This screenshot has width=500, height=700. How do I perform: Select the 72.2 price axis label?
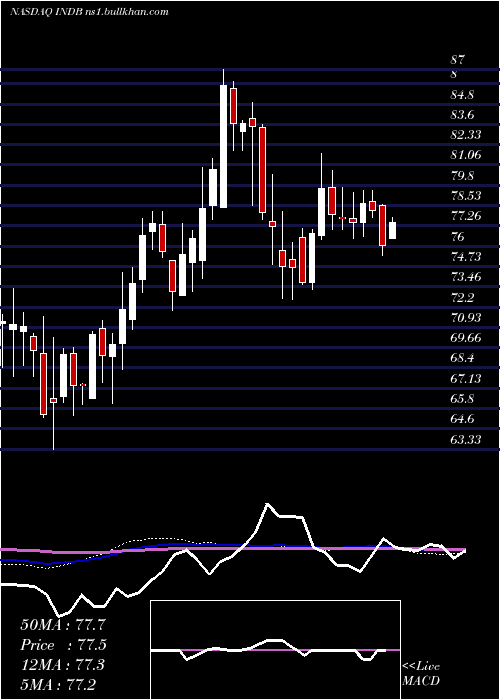(x=462, y=297)
